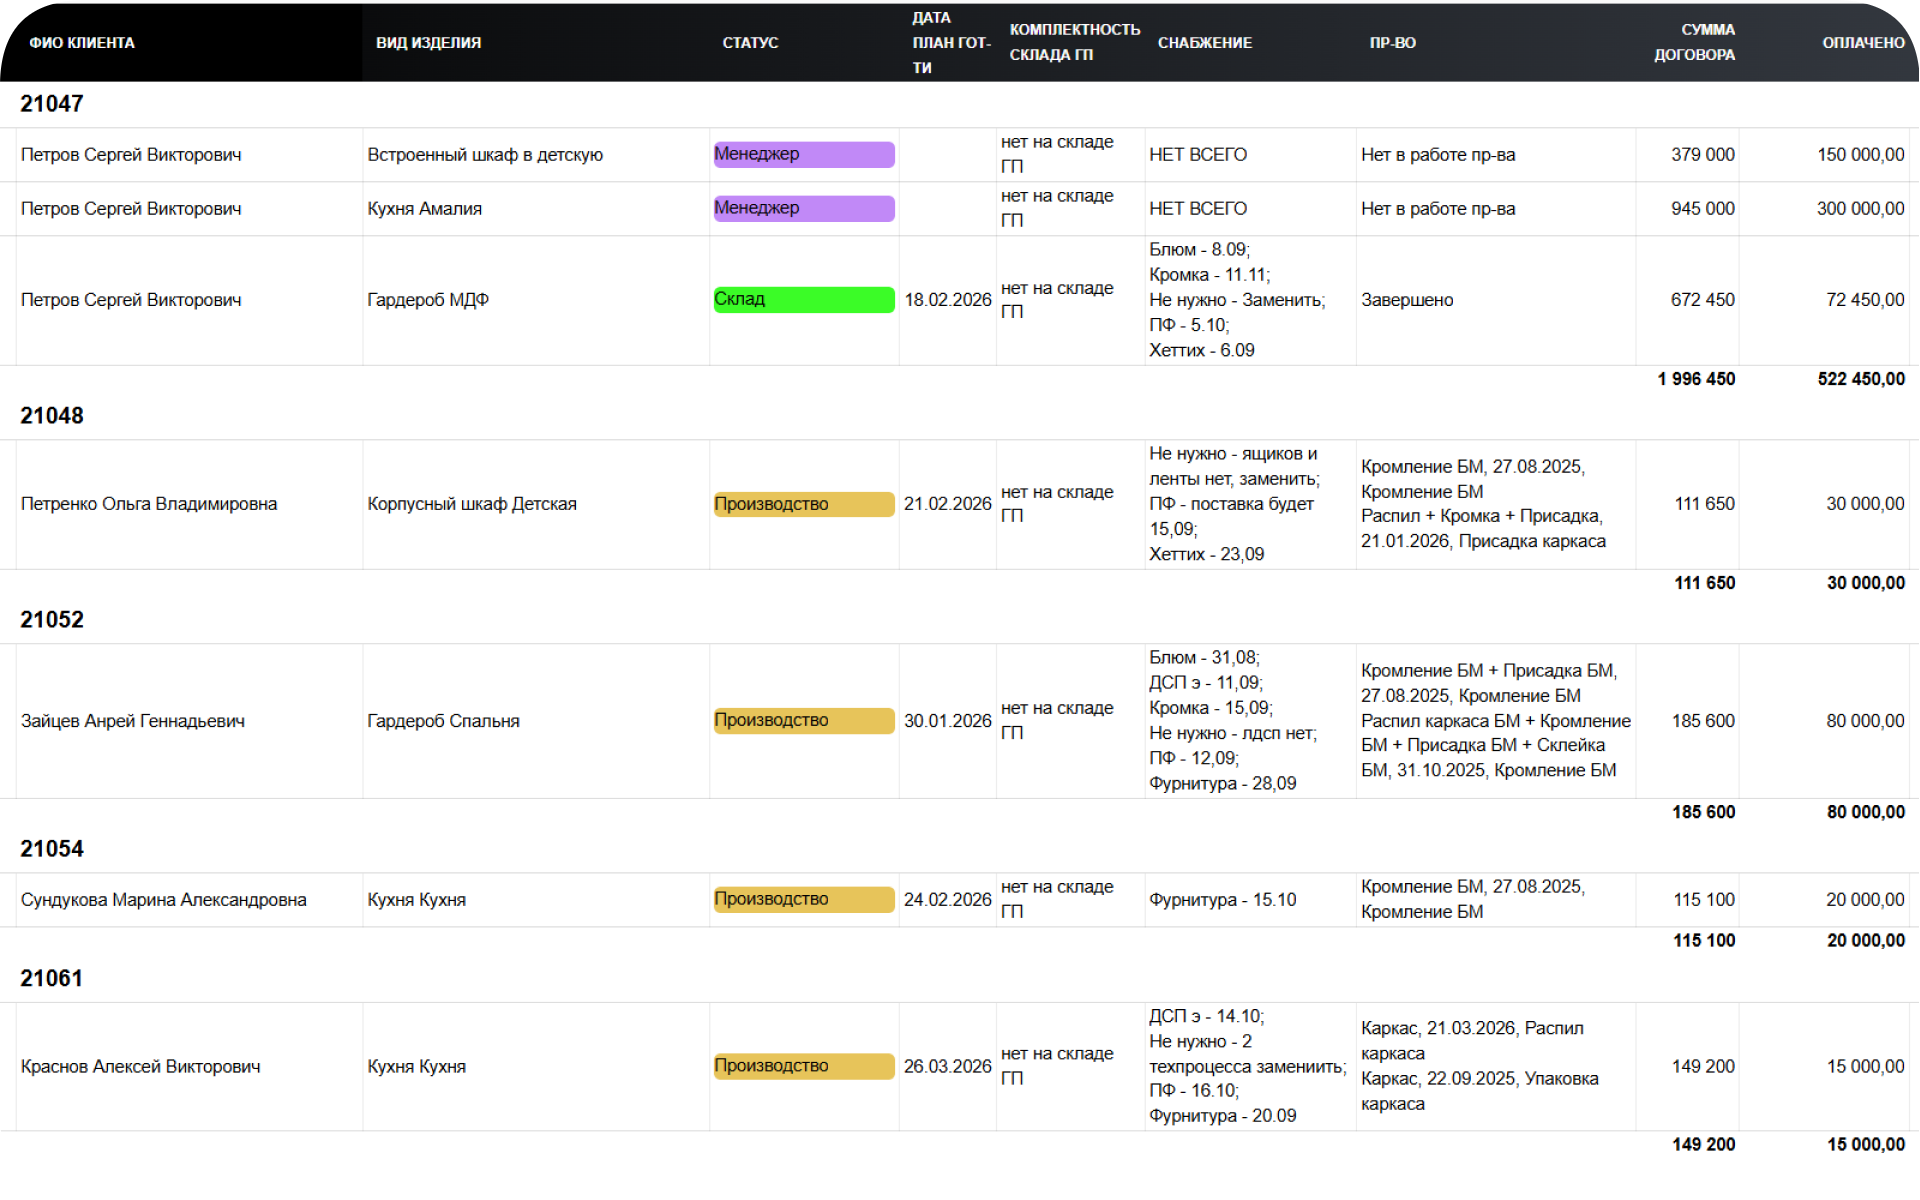
Task: Click Завершено production cell
Action: click(x=1407, y=300)
